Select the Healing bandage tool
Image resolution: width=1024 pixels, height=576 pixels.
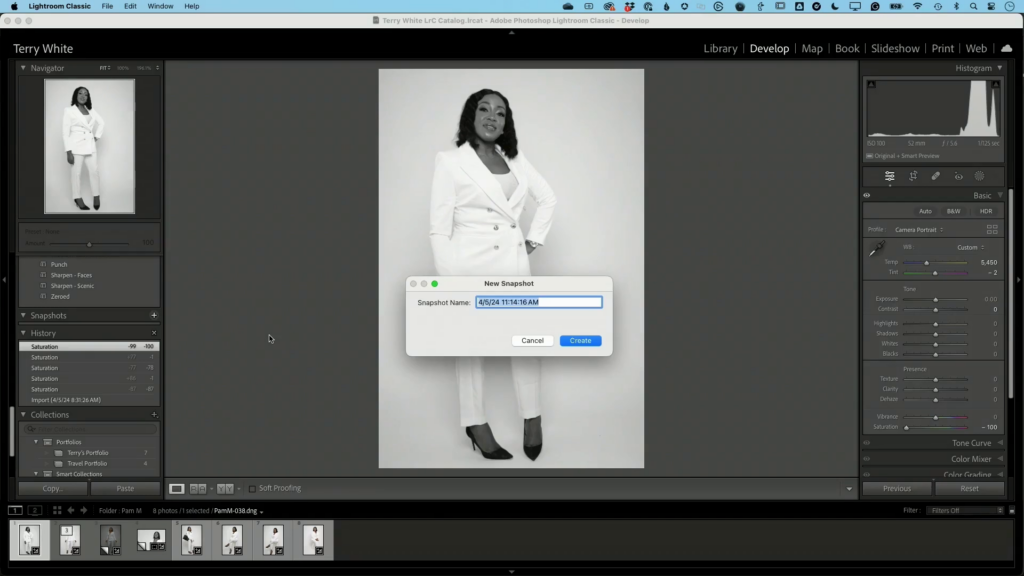pos(936,176)
